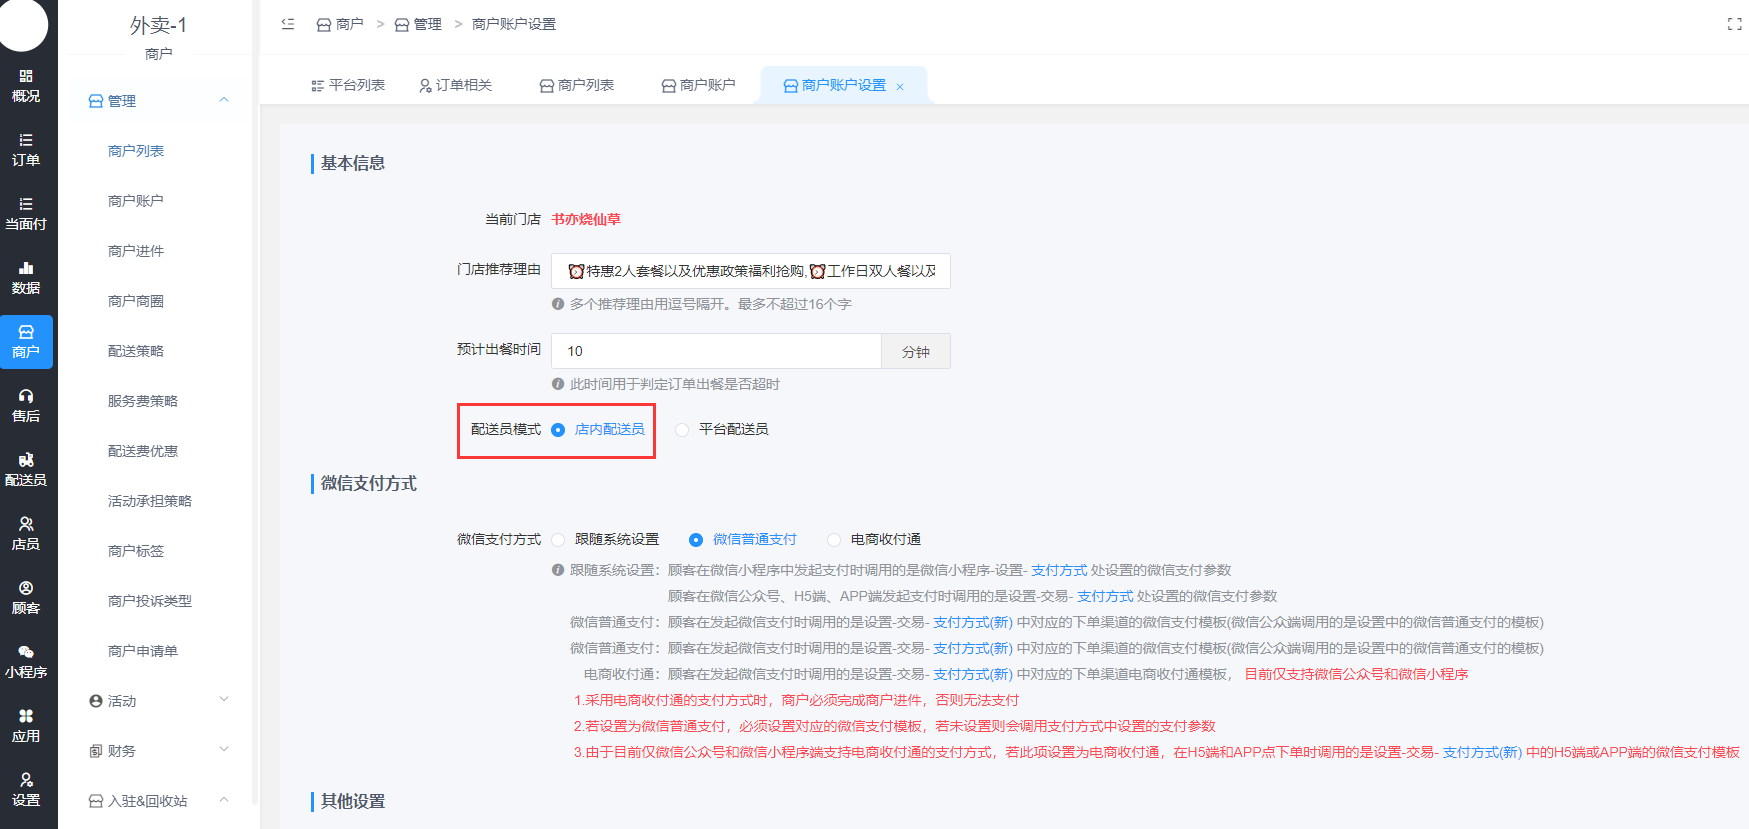Viewport: 1749px width, 829px height.
Task: Open the 数据 data sidebar icon
Action: pos(26,278)
